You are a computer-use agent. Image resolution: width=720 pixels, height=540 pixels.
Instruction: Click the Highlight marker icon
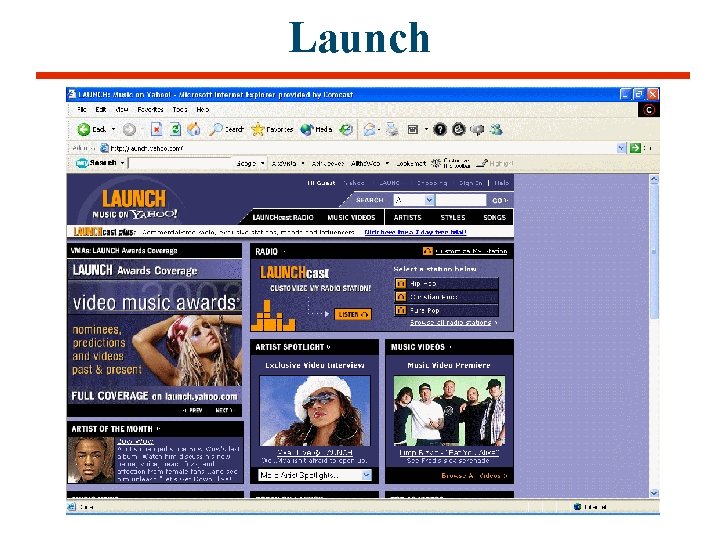[x=482, y=163]
